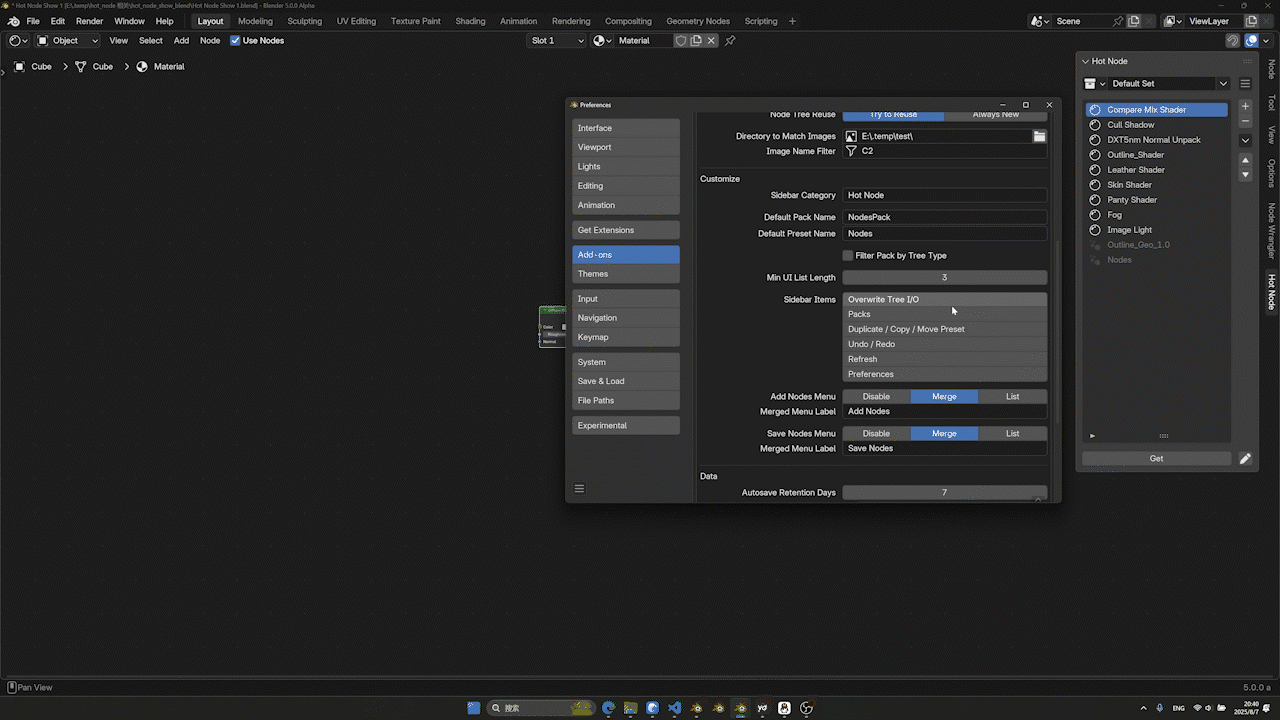Toggle the Use Nodes checkbox

tap(235, 41)
